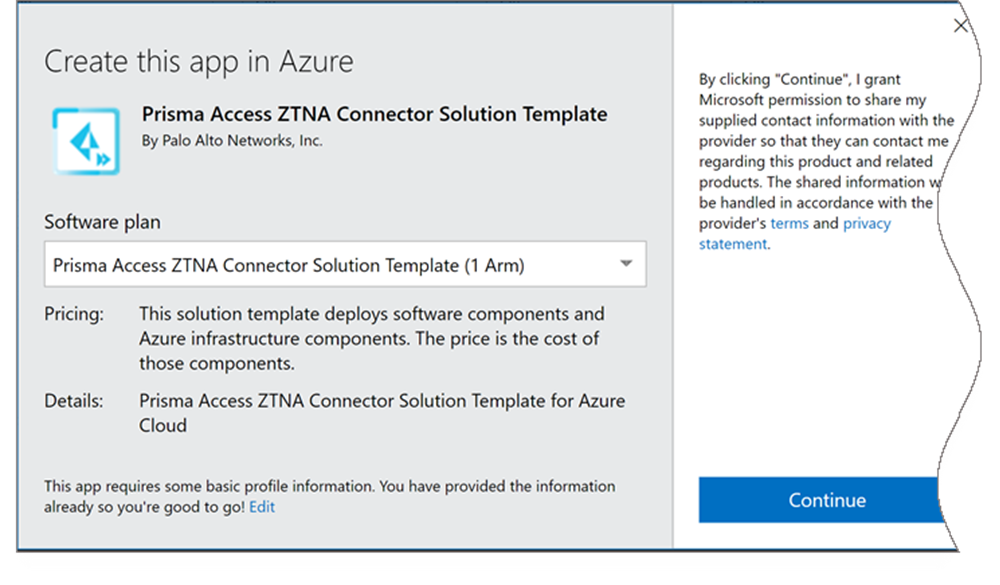The width and height of the screenshot is (1000, 585).
Task: Click the Prisma Access ZTNA Connector app logo
Action: pos(86,142)
